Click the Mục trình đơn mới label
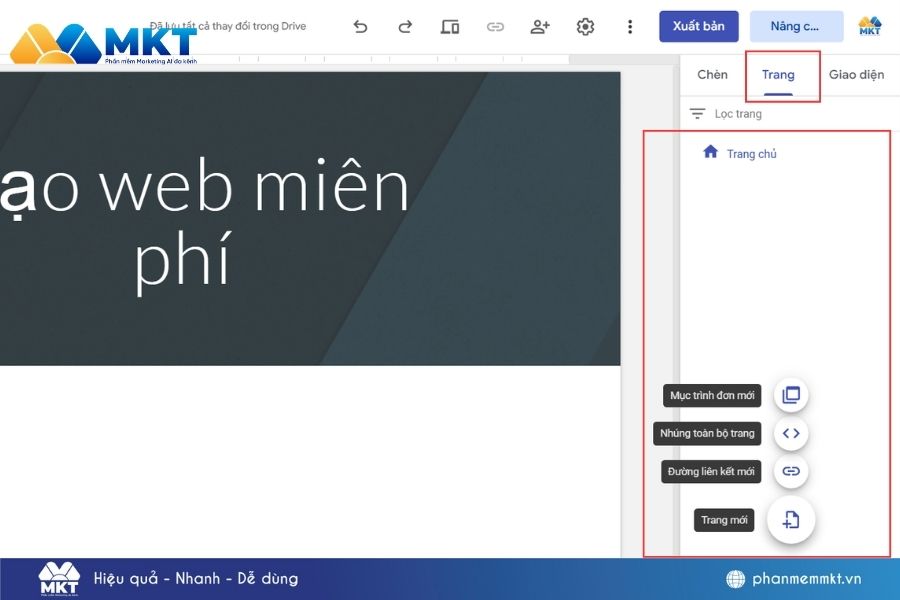The width and height of the screenshot is (900, 600). pyautogui.click(x=712, y=396)
